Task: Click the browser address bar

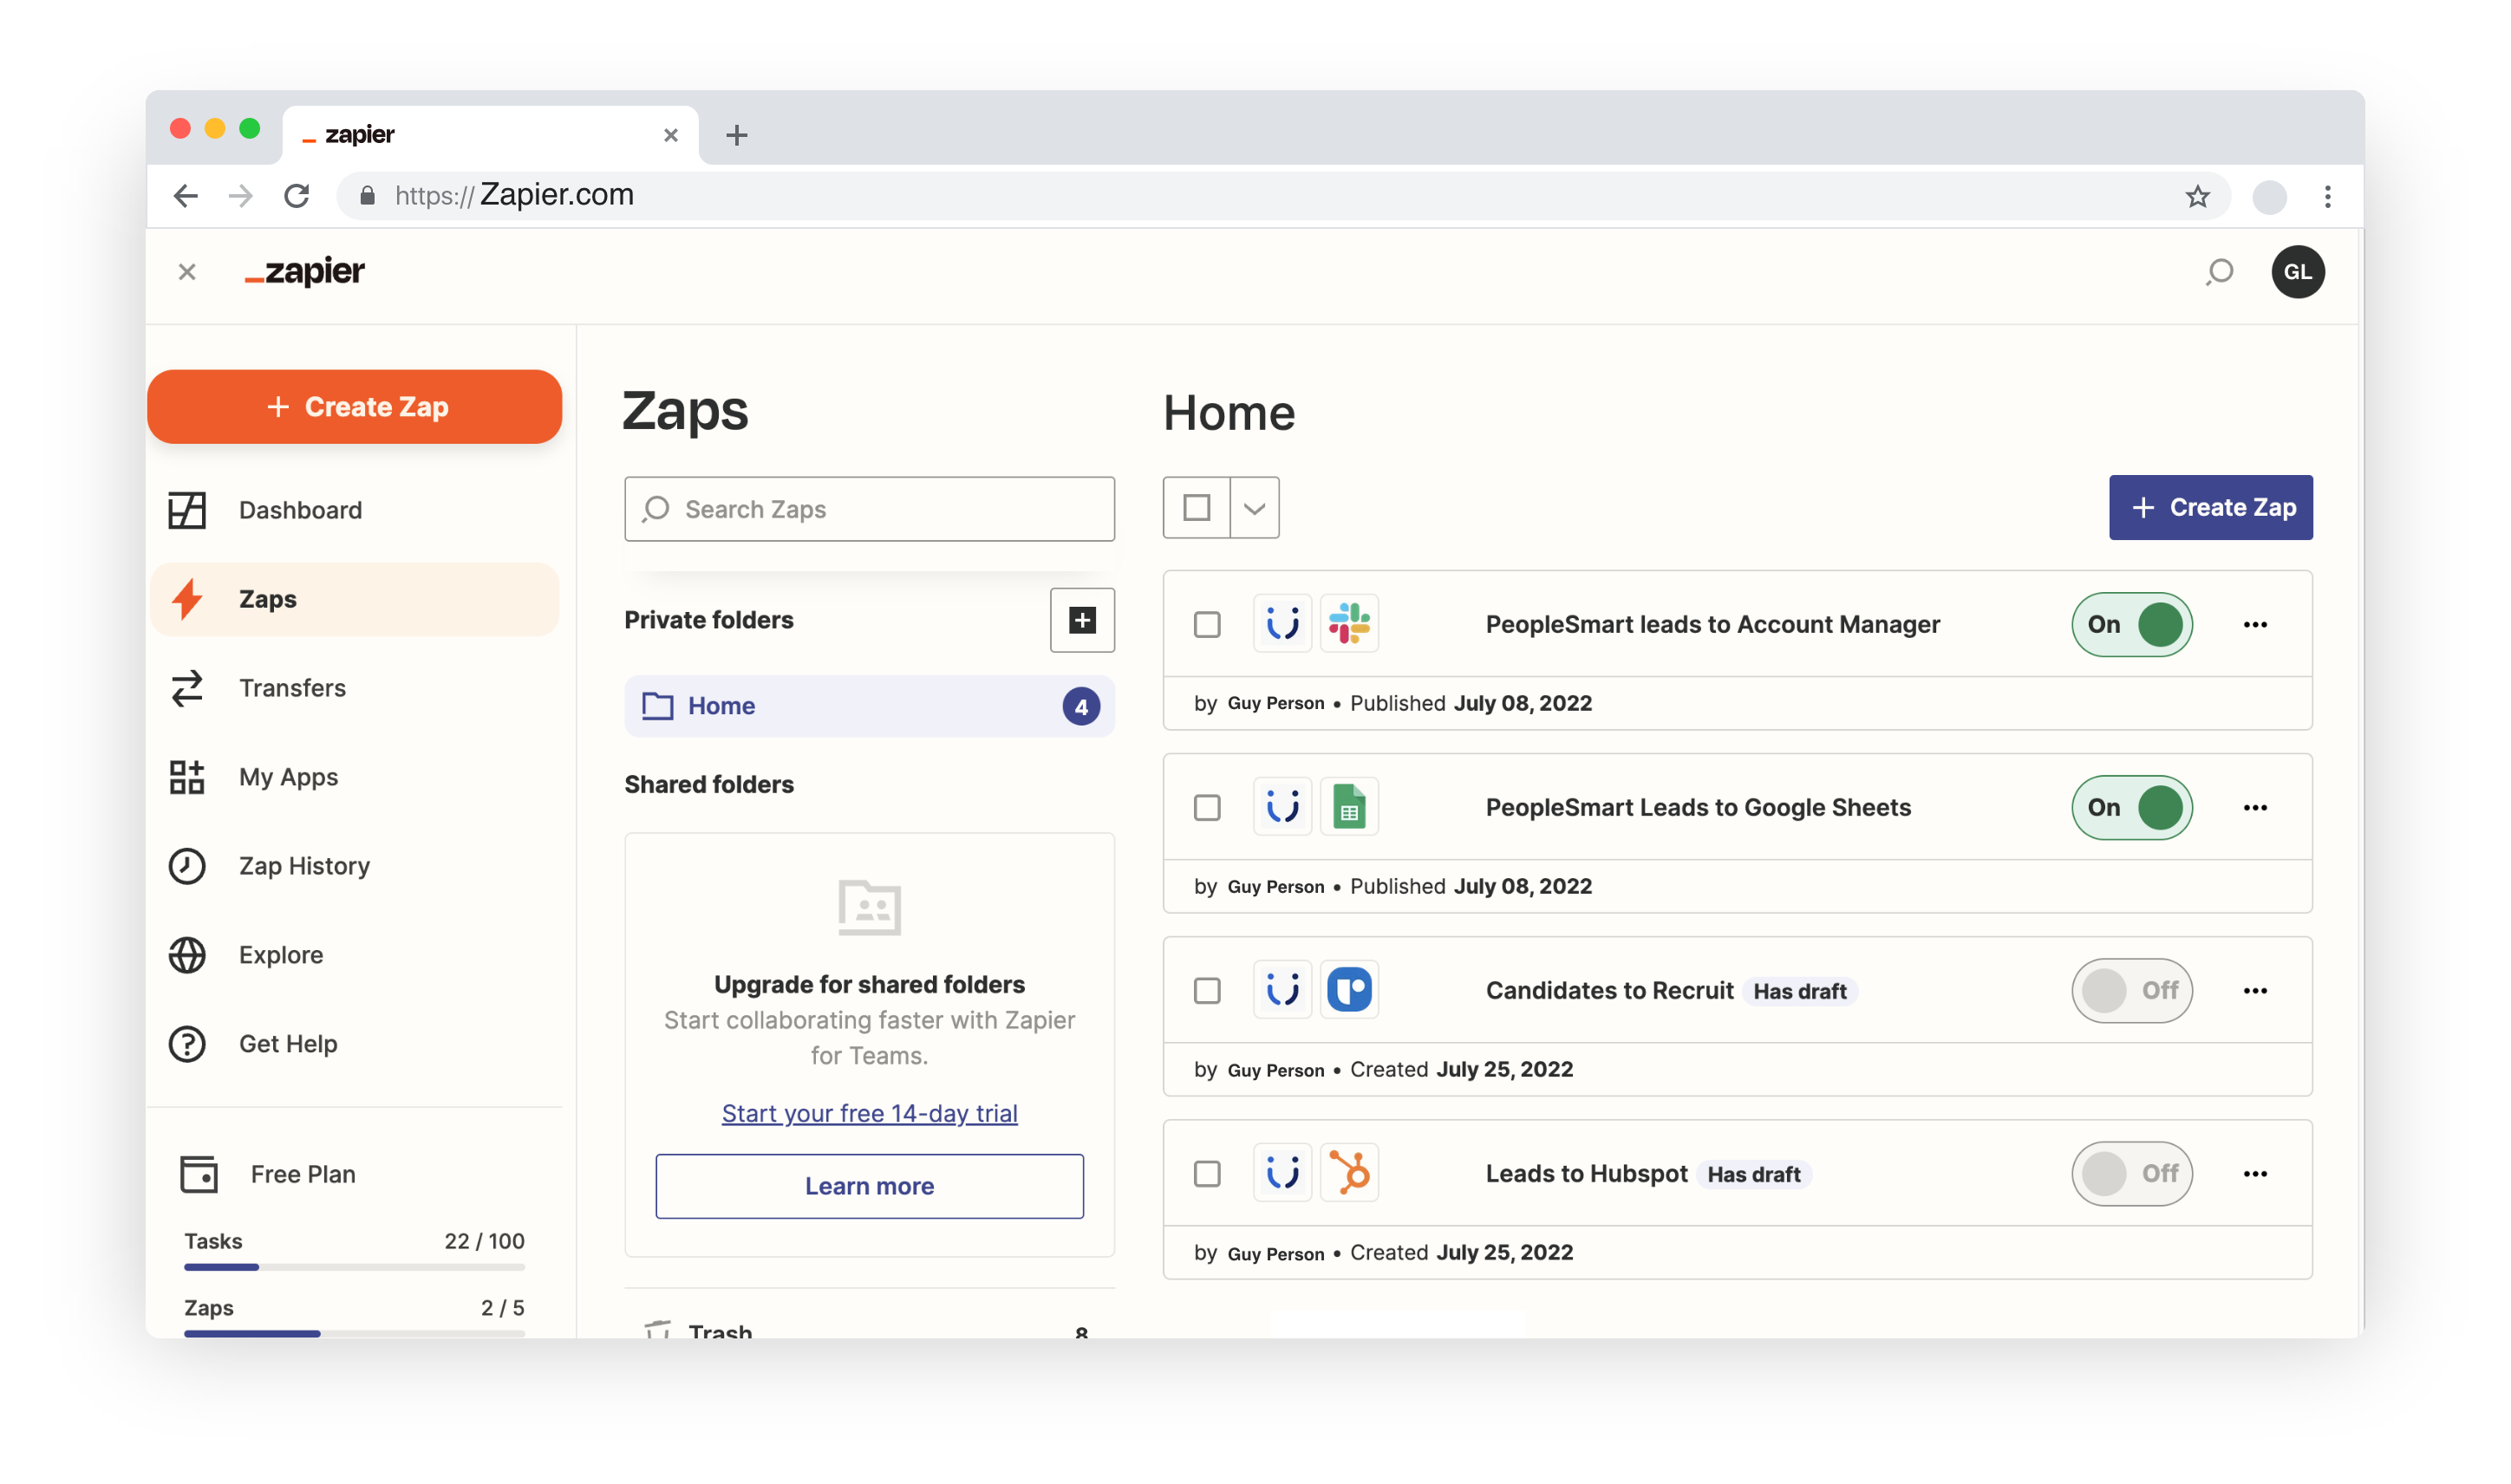Action: point(1283,196)
